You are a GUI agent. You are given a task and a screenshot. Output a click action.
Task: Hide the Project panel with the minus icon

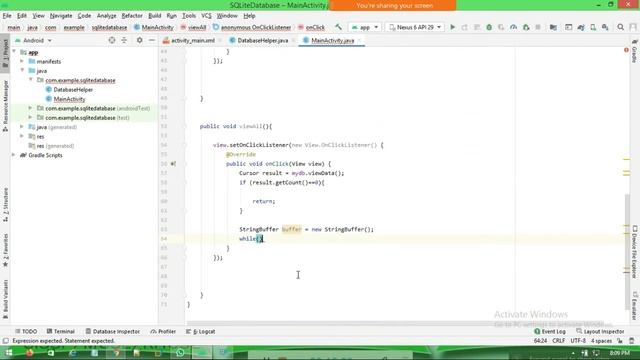point(152,40)
